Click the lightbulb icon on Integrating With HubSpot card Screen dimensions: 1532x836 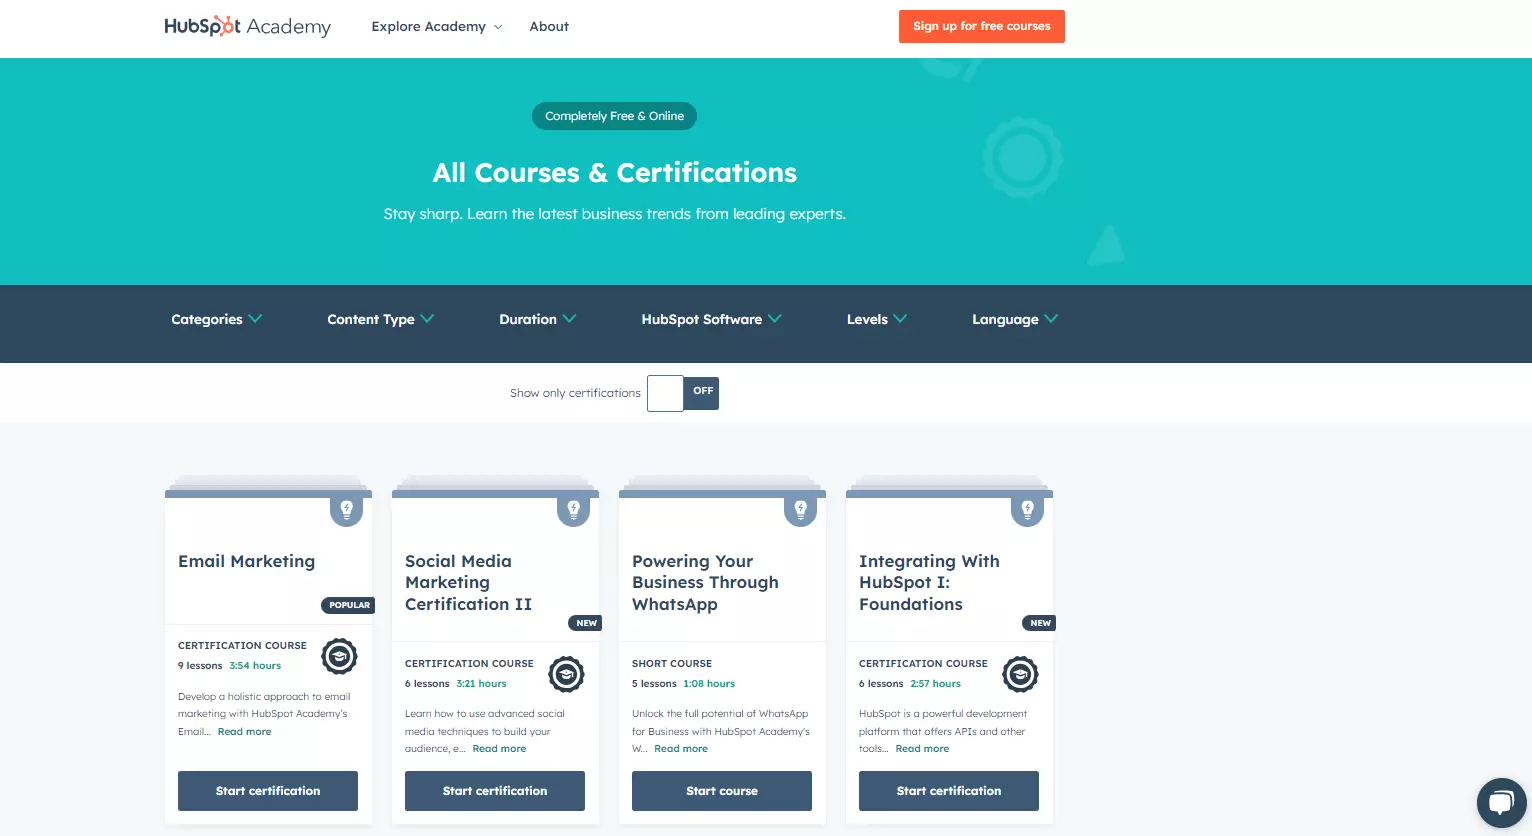pos(1027,509)
